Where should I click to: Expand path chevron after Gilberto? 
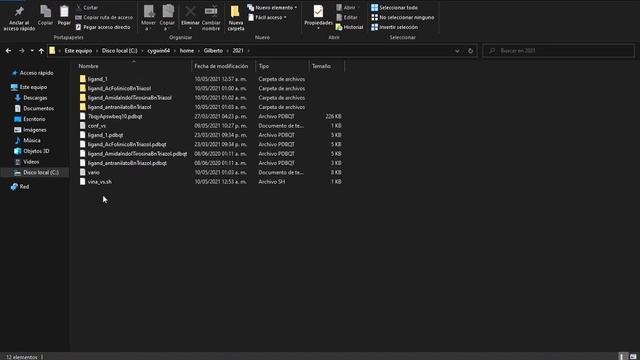[x=227, y=51]
